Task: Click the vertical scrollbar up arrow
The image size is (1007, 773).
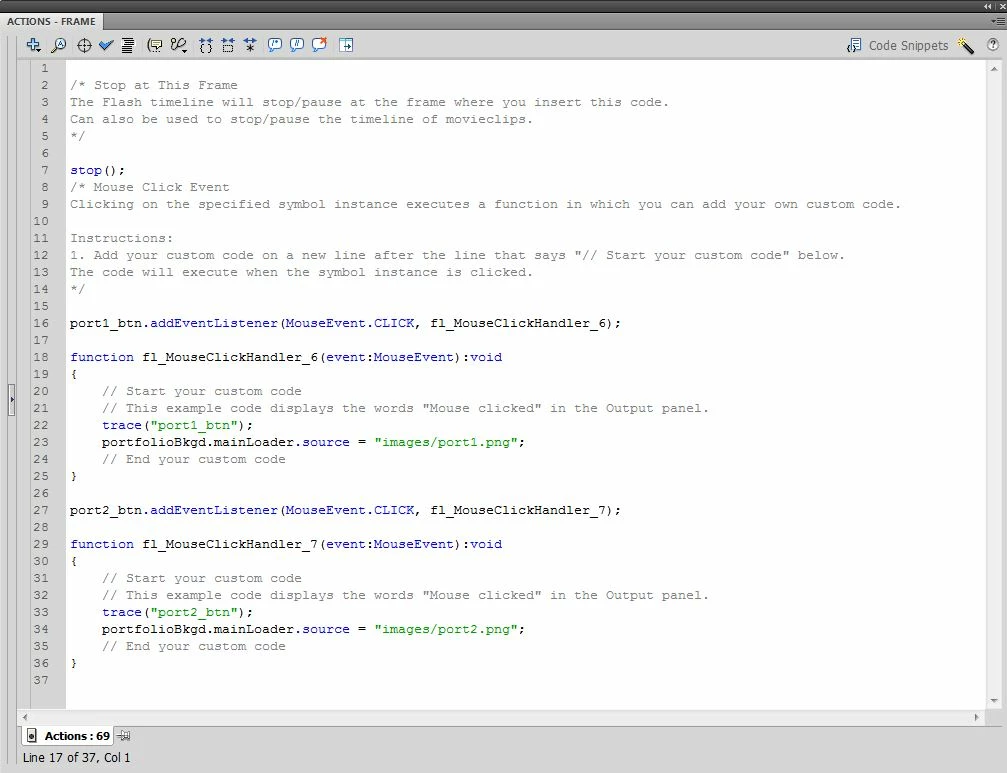Action: point(994,68)
